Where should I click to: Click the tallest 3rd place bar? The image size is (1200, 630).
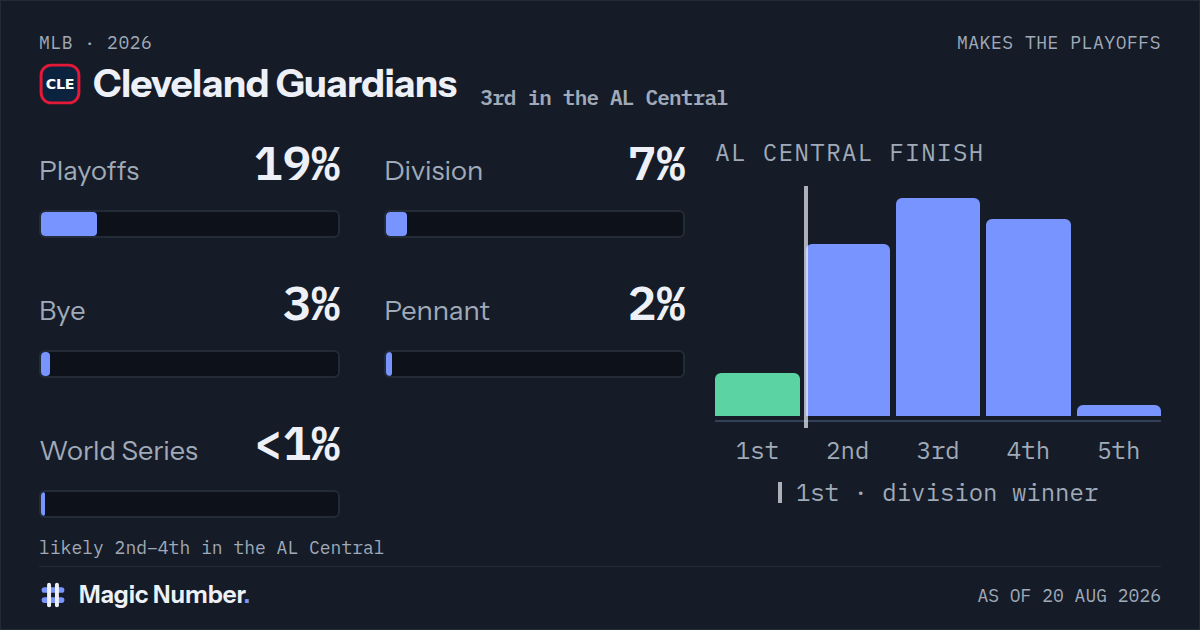(x=938, y=307)
